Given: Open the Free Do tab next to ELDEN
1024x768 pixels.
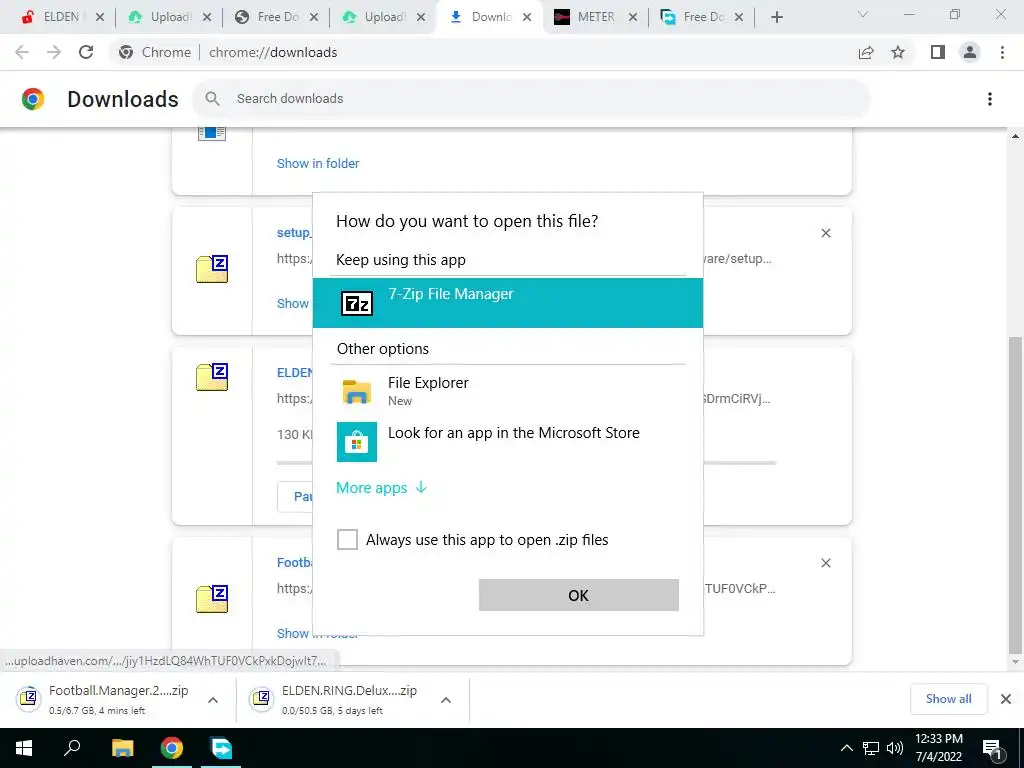Looking at the screenshot, I should (x=278, y=17).
